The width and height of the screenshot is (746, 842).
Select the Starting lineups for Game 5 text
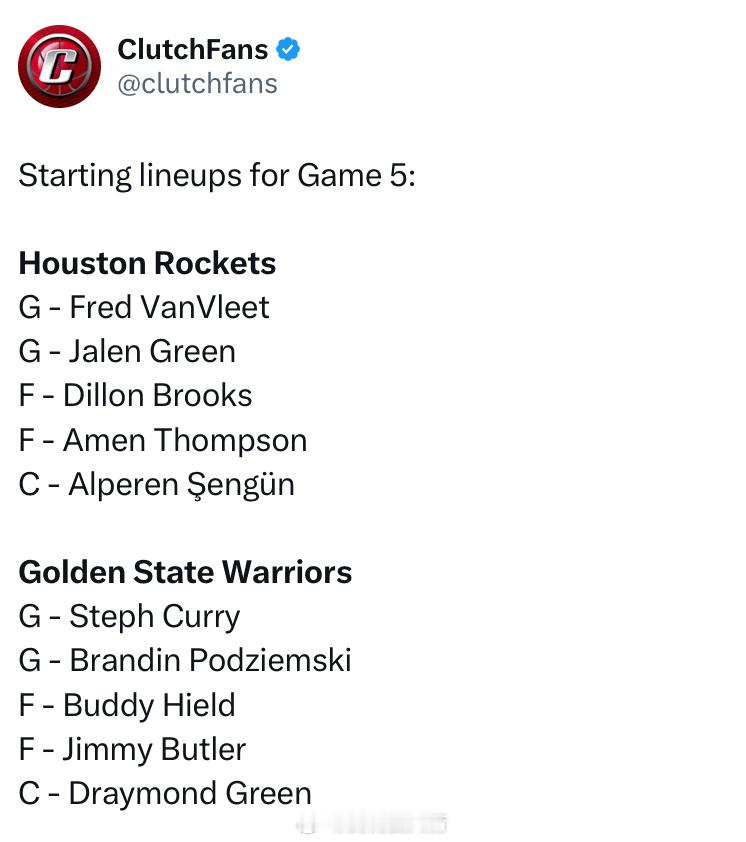(217, 176)
